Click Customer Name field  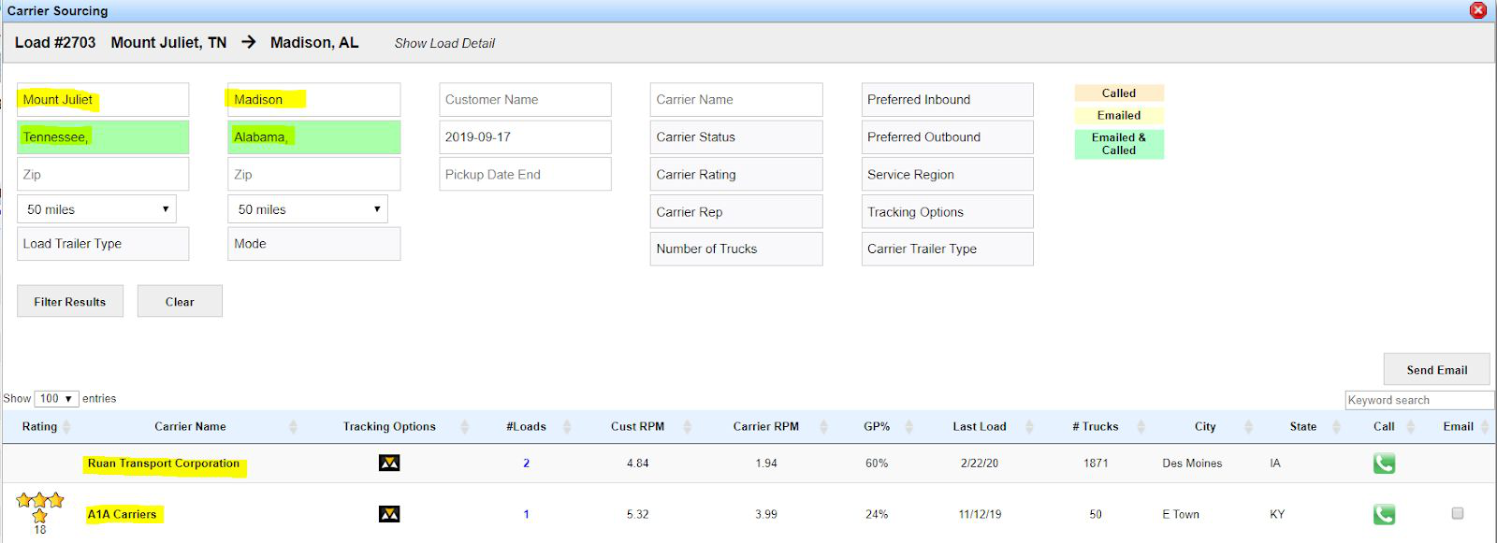pyautogui.click(x=525, y=99)
